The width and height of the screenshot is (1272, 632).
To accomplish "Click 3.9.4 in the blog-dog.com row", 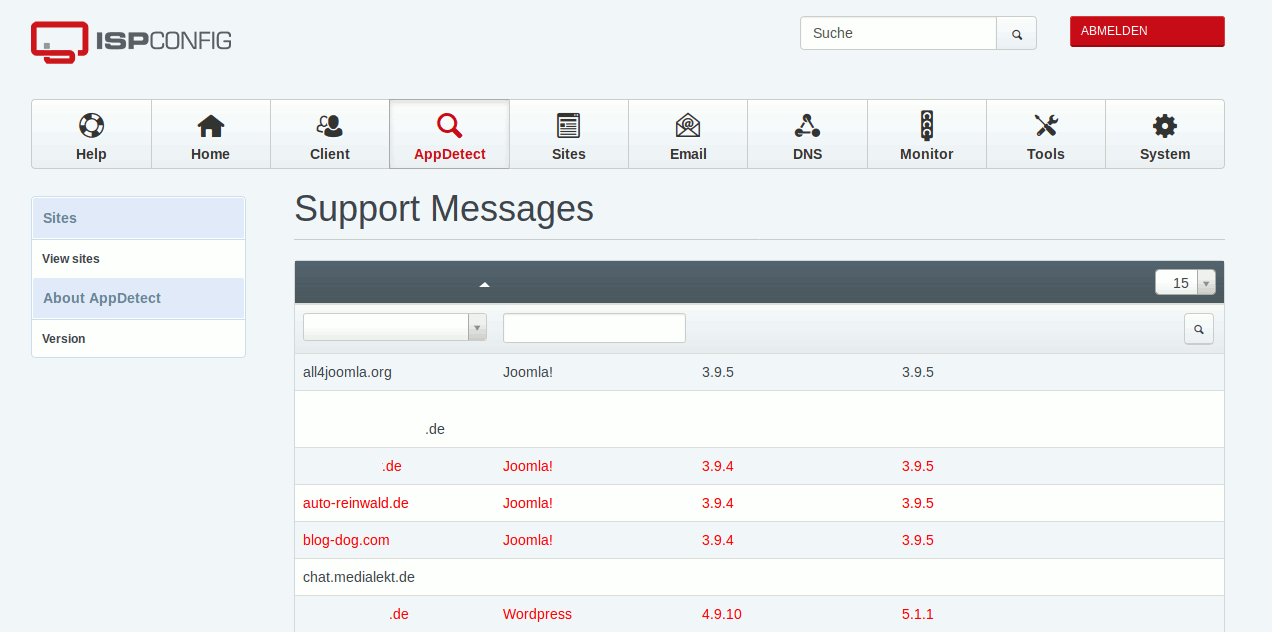I will point(718,540).
